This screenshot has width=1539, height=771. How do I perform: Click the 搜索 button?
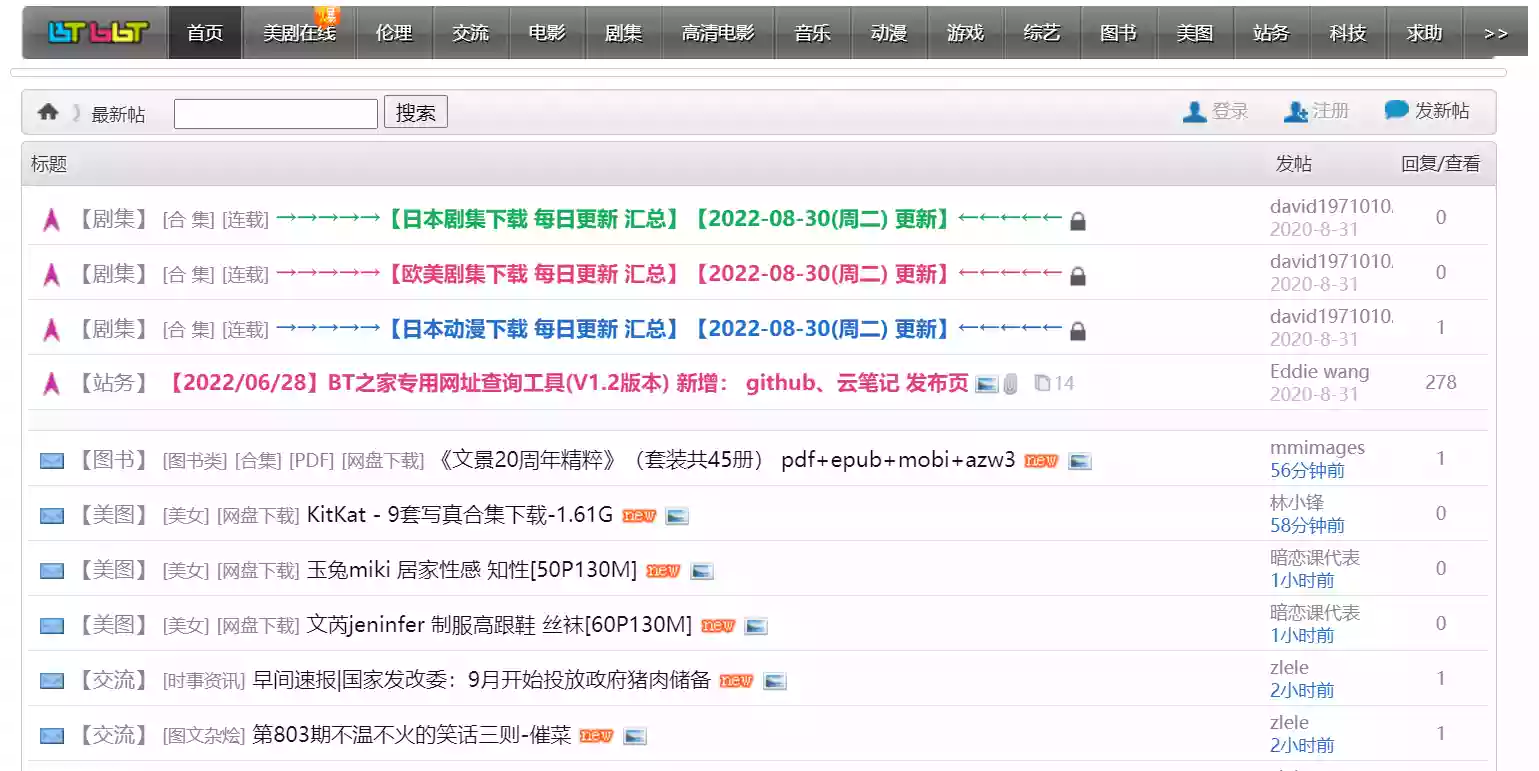pos(415,111)
